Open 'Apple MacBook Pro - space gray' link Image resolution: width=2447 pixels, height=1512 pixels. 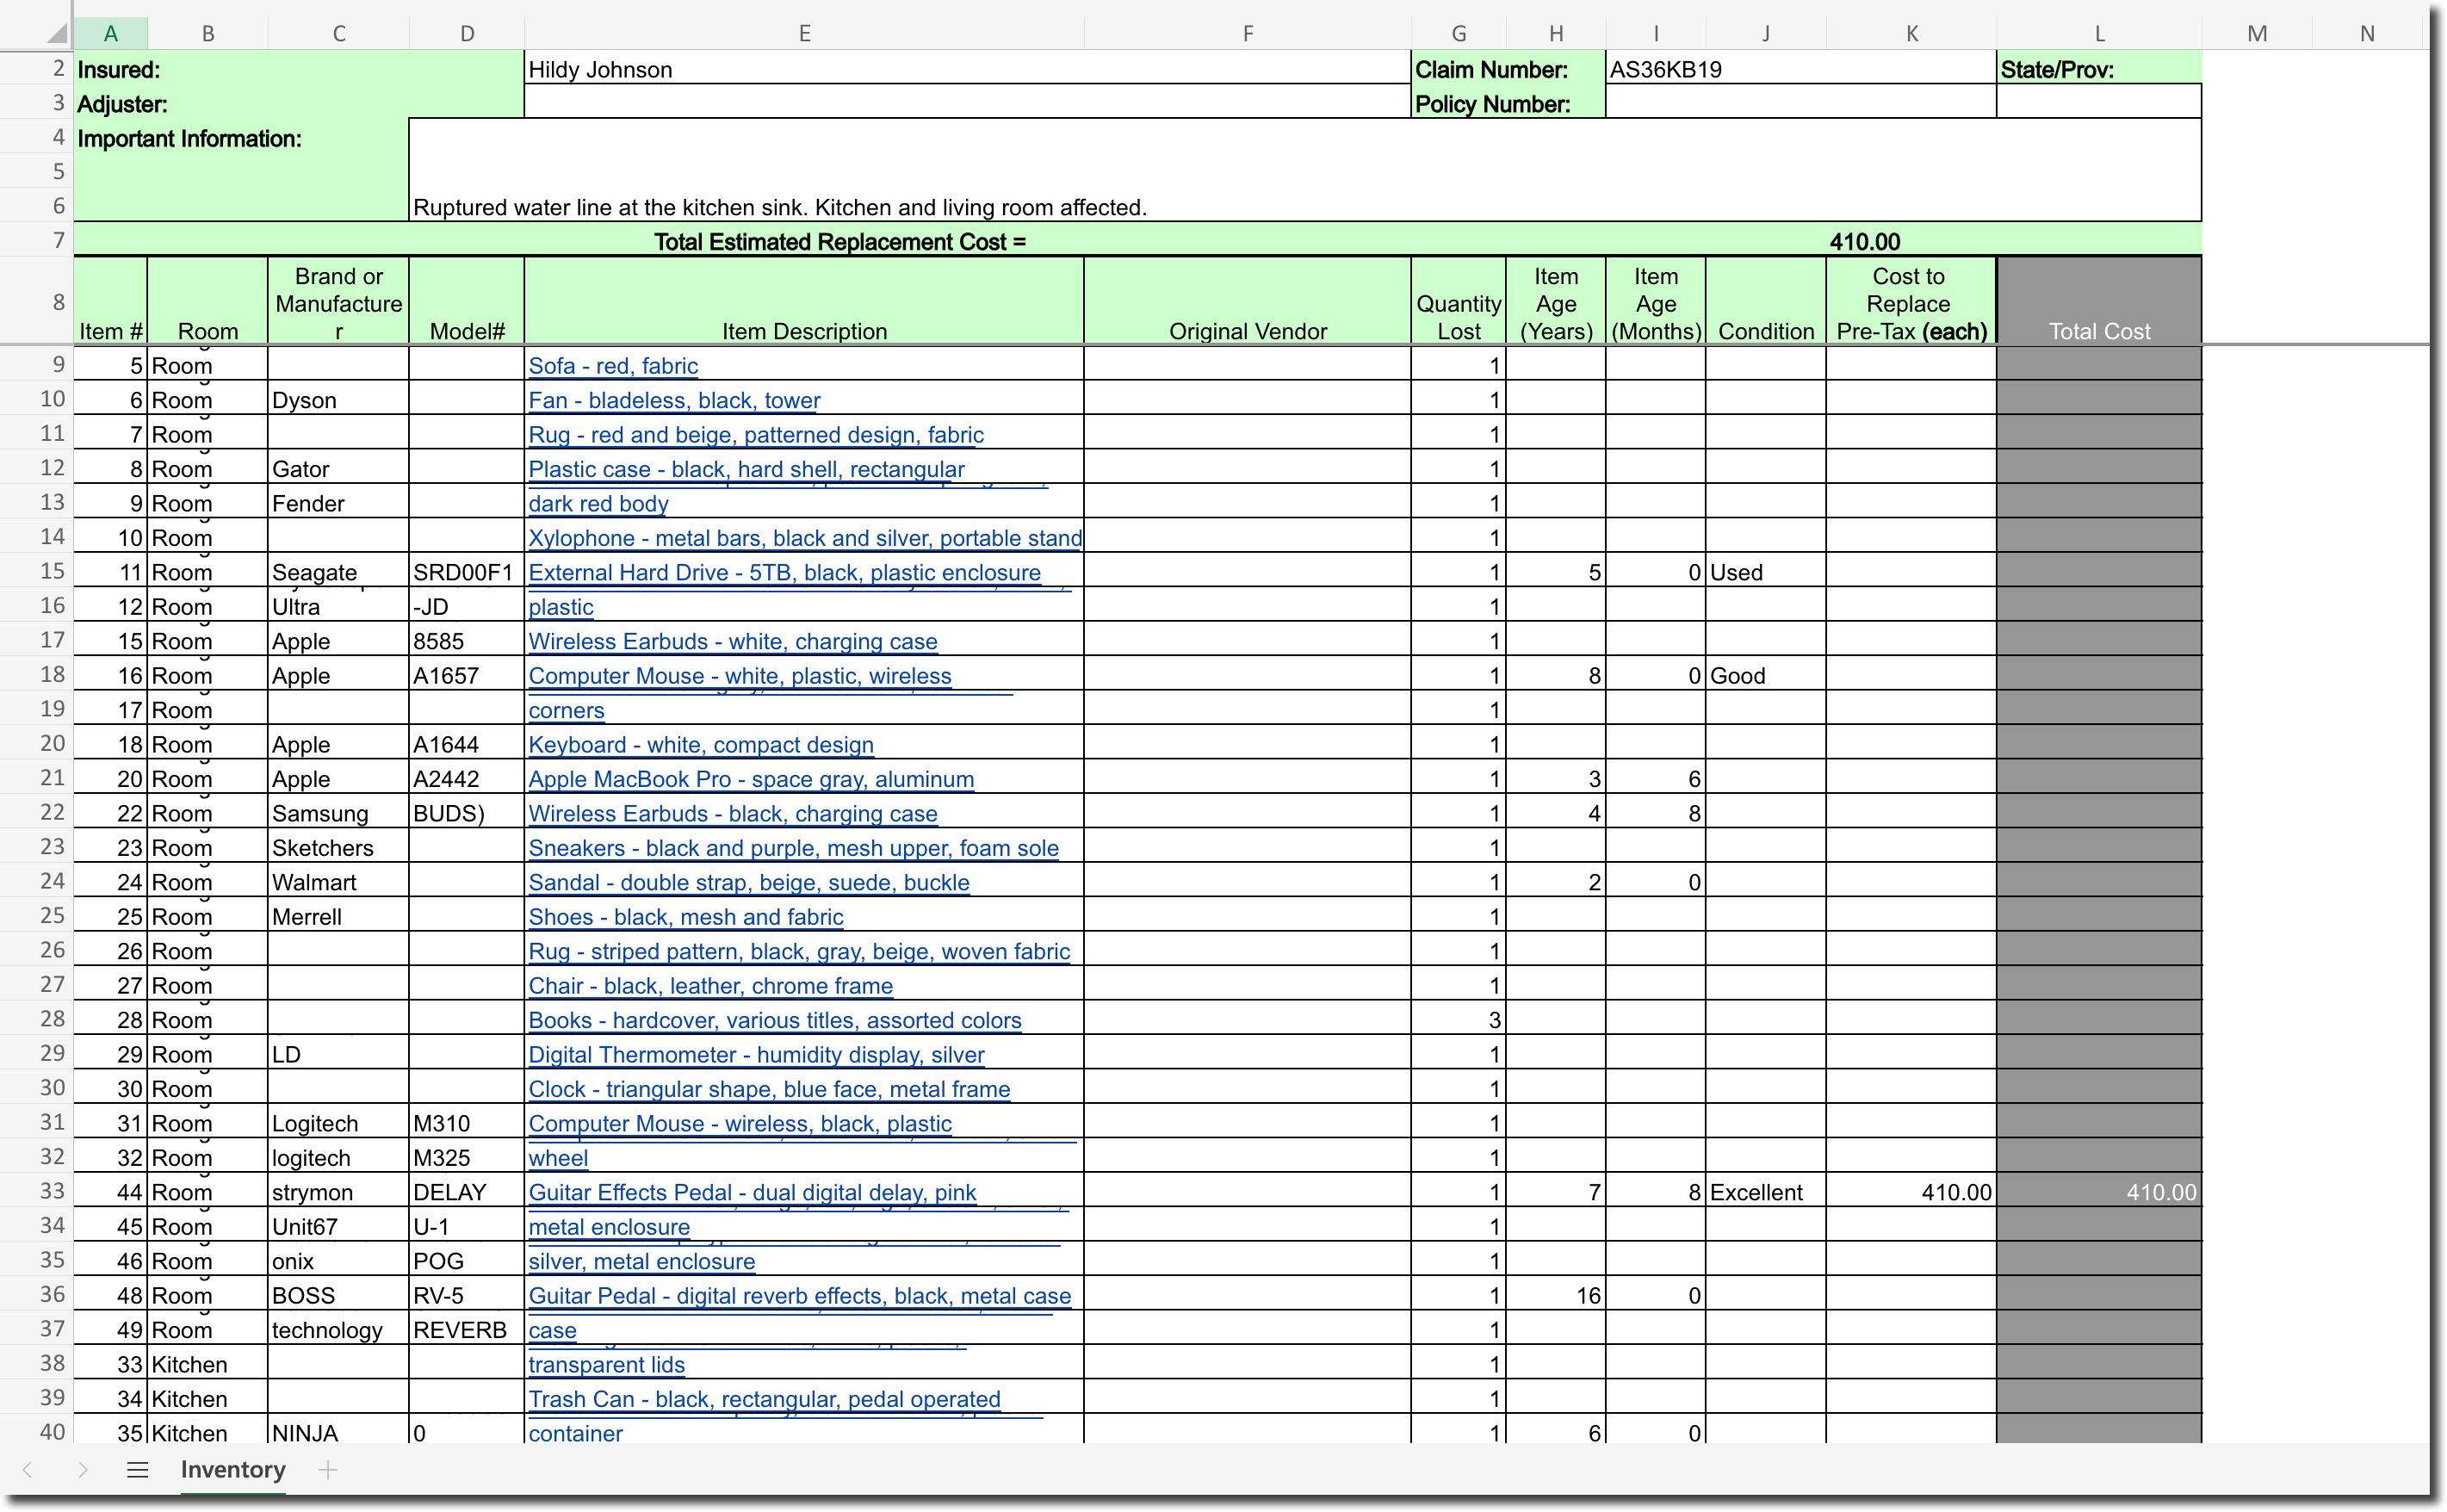[751, 780]
